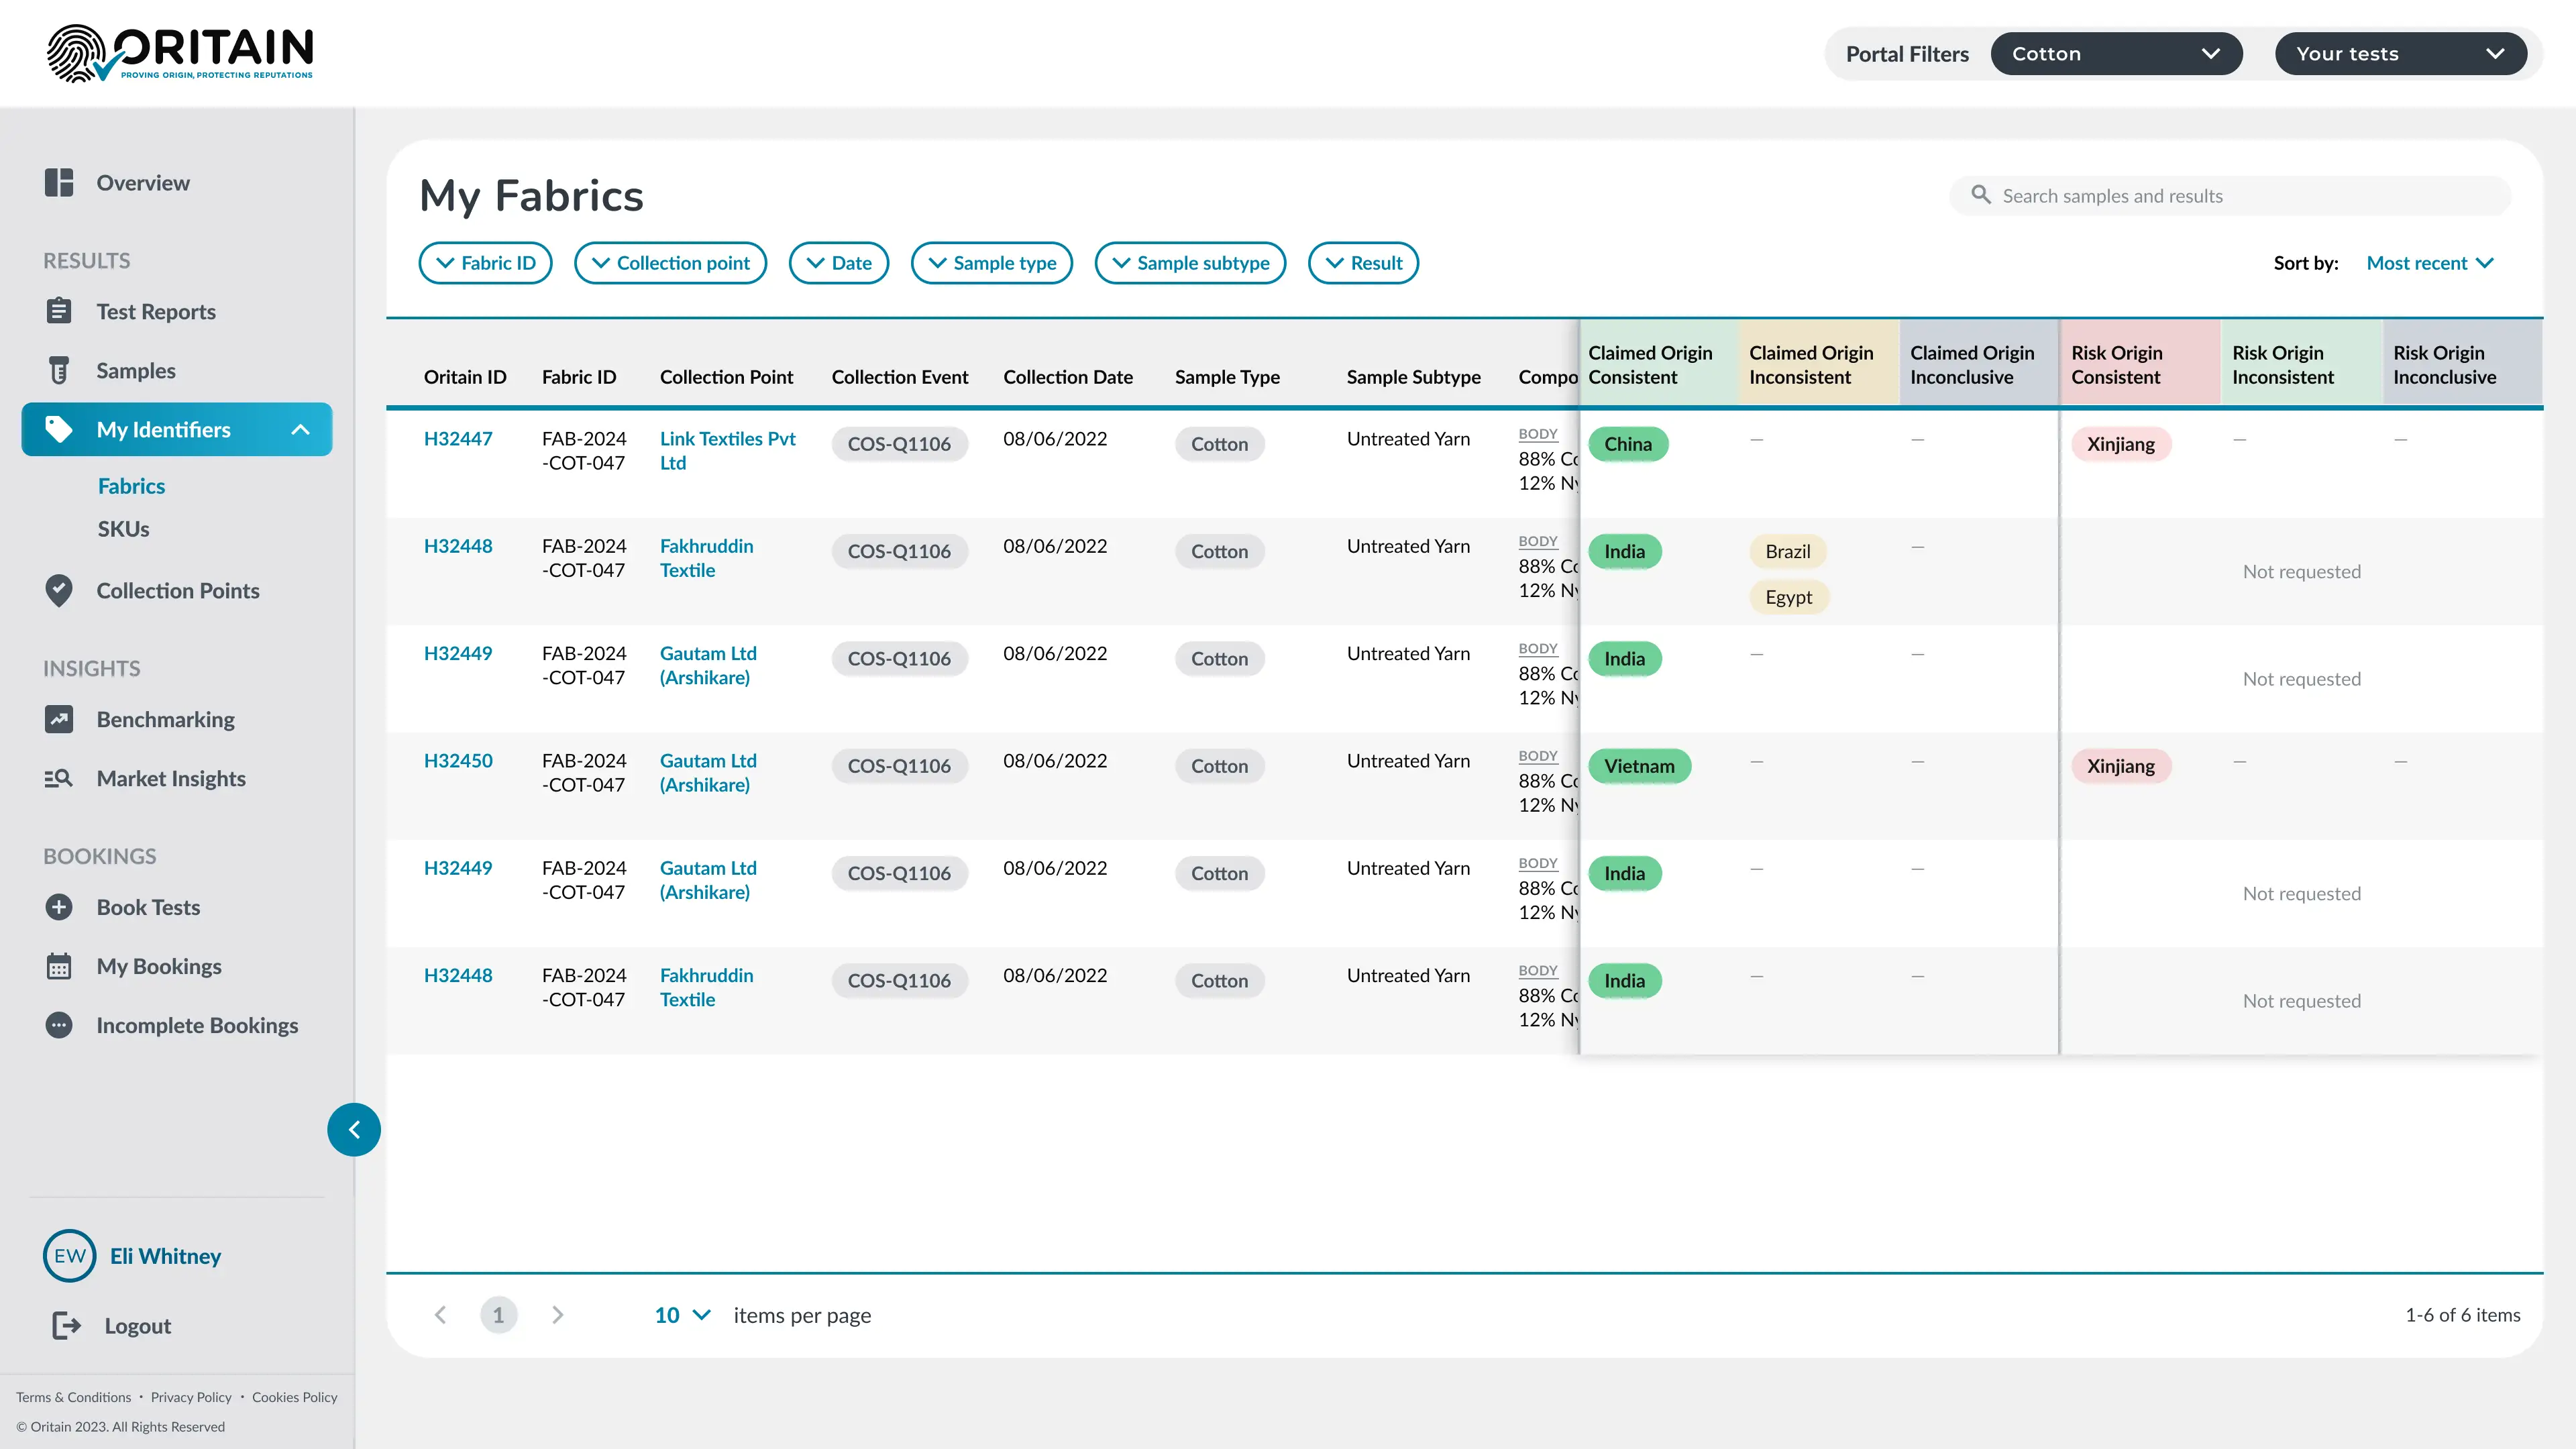
Task: Open the Cookies Policy link
Action: [x=295, y=1397]
